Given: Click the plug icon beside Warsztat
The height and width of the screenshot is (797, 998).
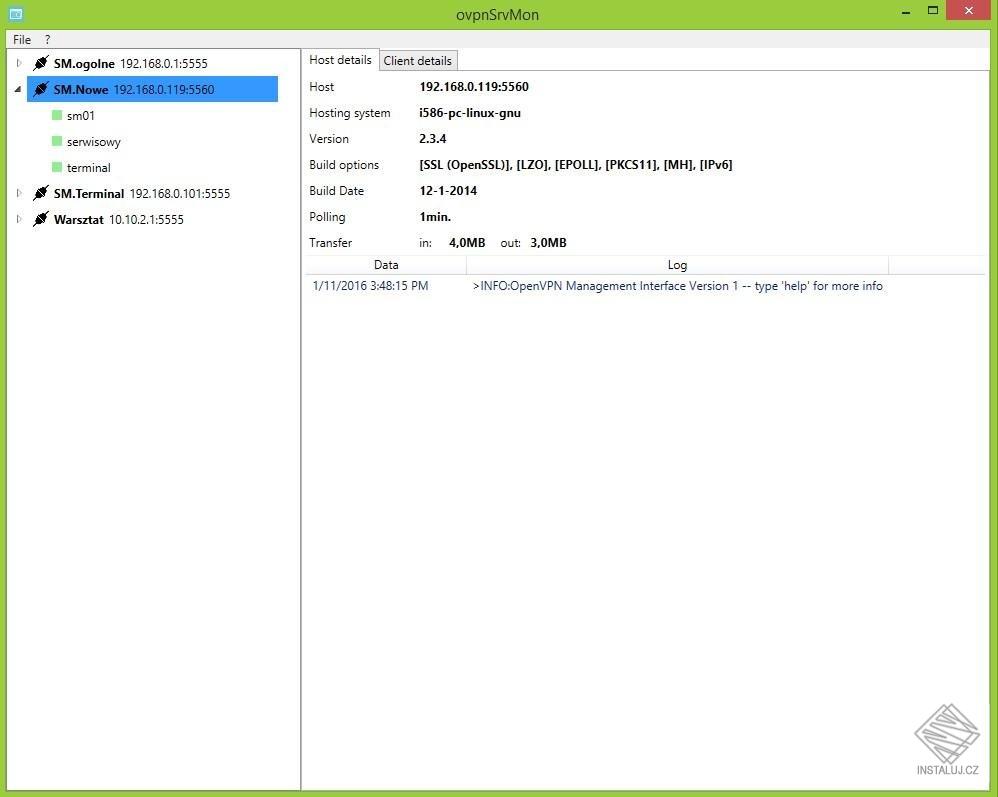Looking at the screenshot, I should (41, 219).
